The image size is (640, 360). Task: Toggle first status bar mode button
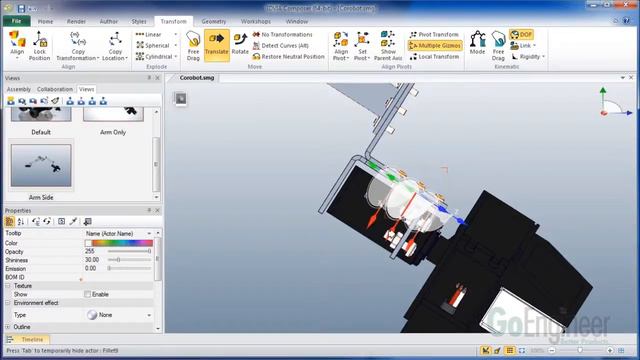[485, 350]
